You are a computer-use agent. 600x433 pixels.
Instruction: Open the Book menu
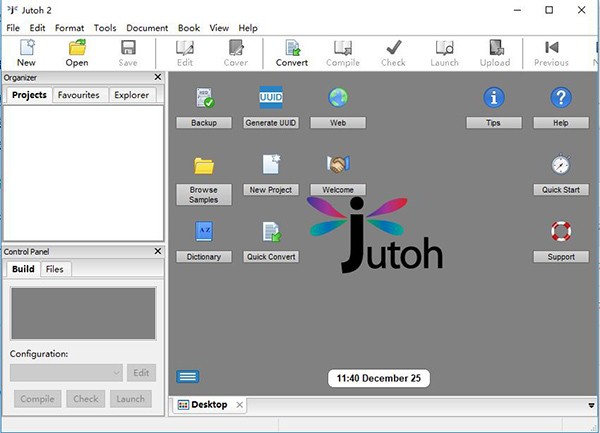188,28
